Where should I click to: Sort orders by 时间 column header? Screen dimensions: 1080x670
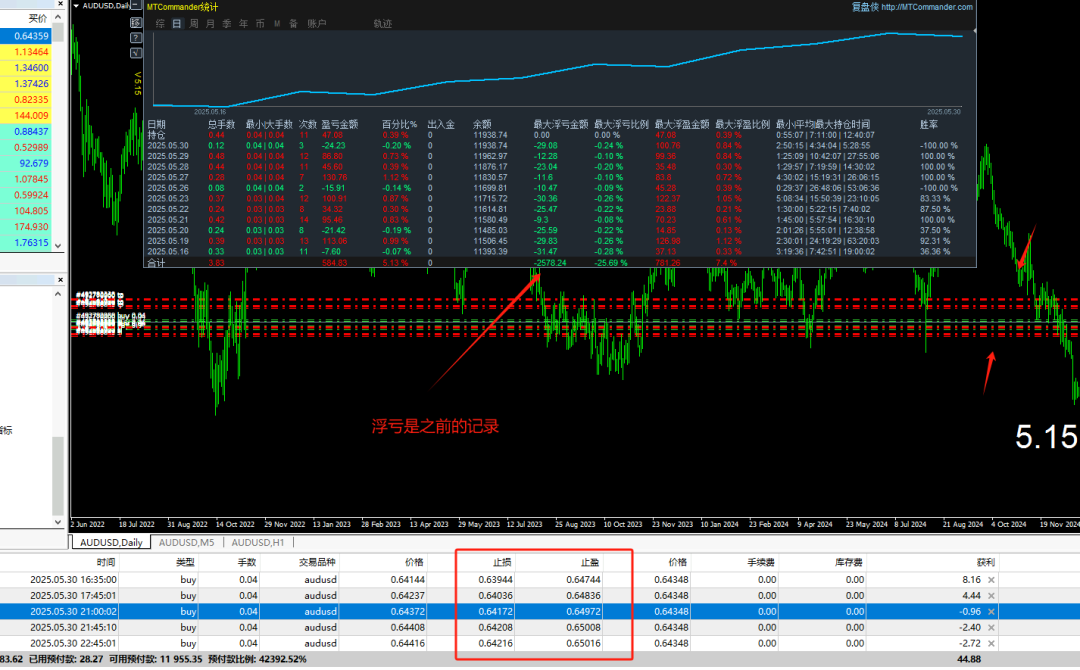tap(105, 563)
